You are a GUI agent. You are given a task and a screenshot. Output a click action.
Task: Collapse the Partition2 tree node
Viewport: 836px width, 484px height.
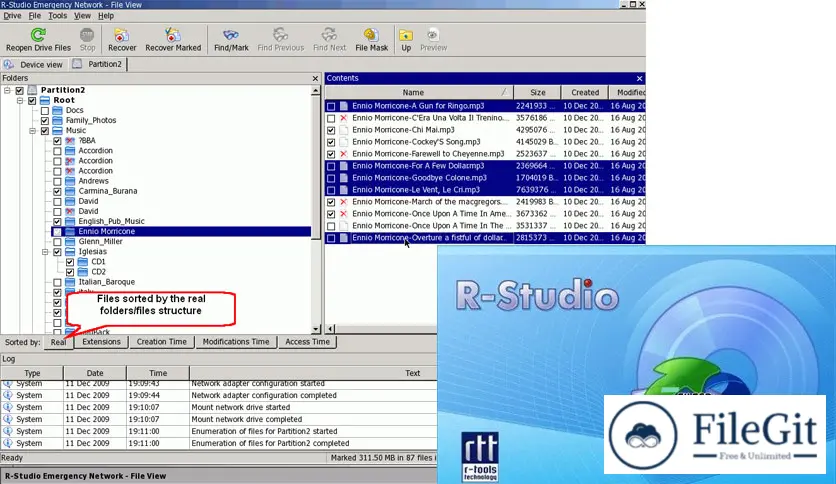pos(7,90)
